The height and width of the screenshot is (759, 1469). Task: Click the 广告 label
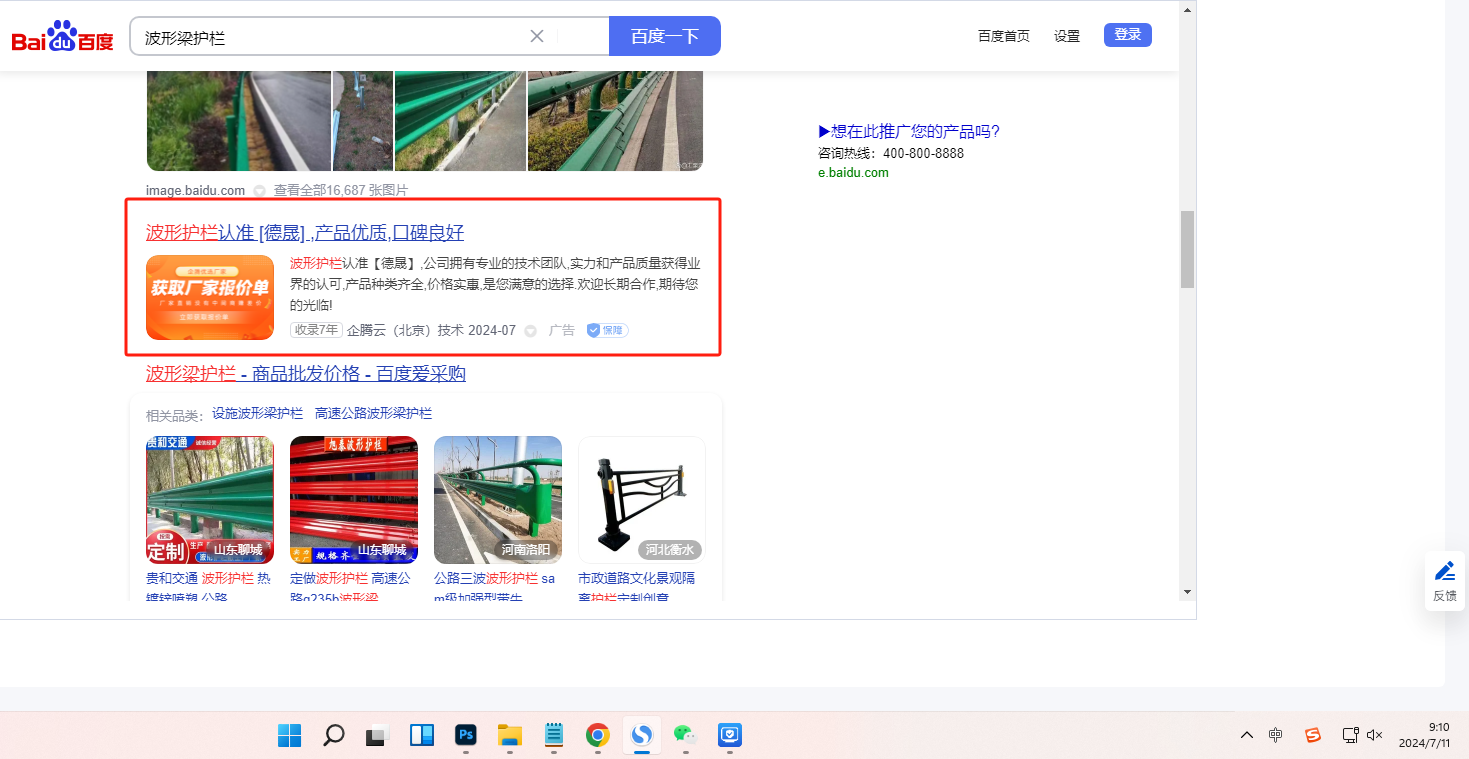tap(562, 330)
